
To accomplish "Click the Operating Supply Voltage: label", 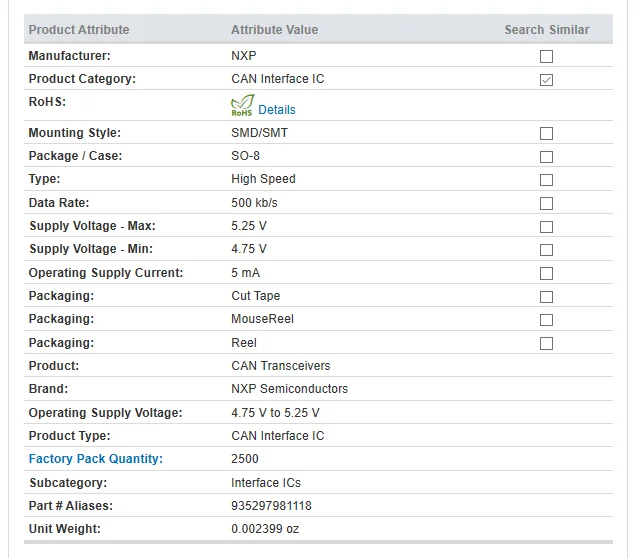I will point(105,412).
